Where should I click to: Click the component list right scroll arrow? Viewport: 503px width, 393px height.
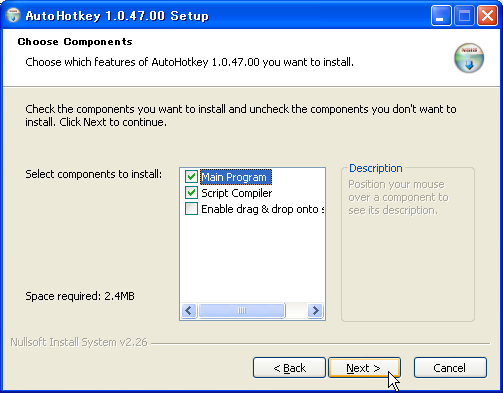[315, 311]
